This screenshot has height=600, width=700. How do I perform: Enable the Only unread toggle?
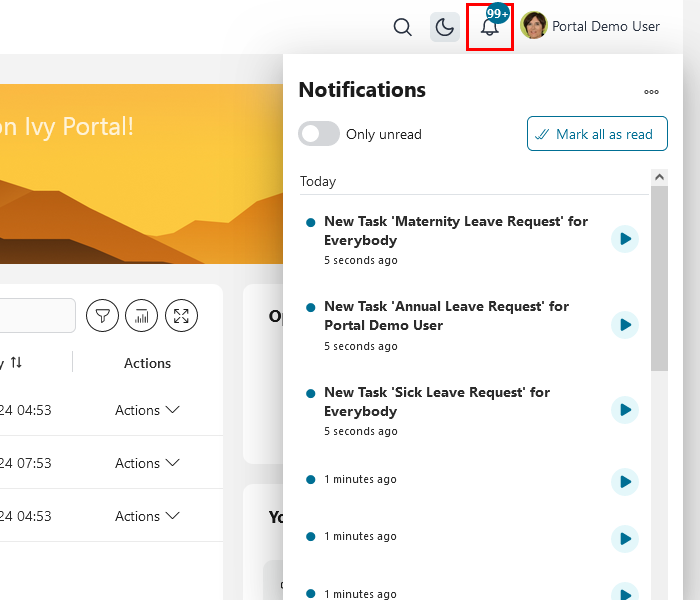click(319, 133)
